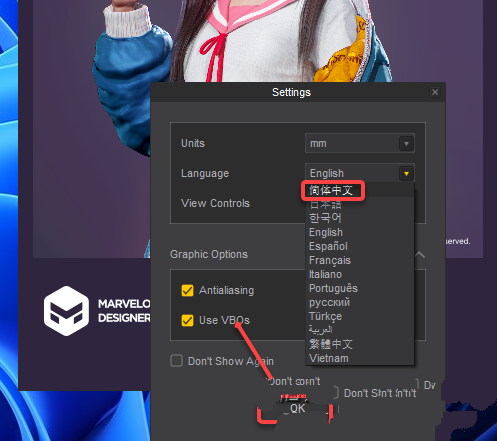Confirm settings with the OK button

297,409
